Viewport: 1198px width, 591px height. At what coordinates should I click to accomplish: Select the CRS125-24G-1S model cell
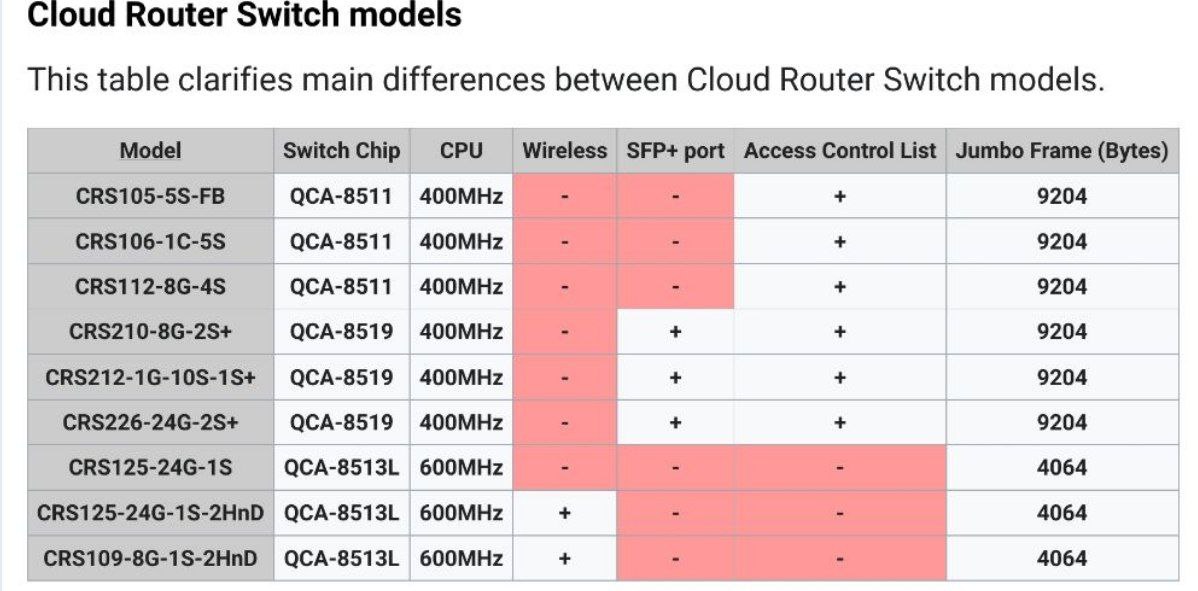[151, 467]
